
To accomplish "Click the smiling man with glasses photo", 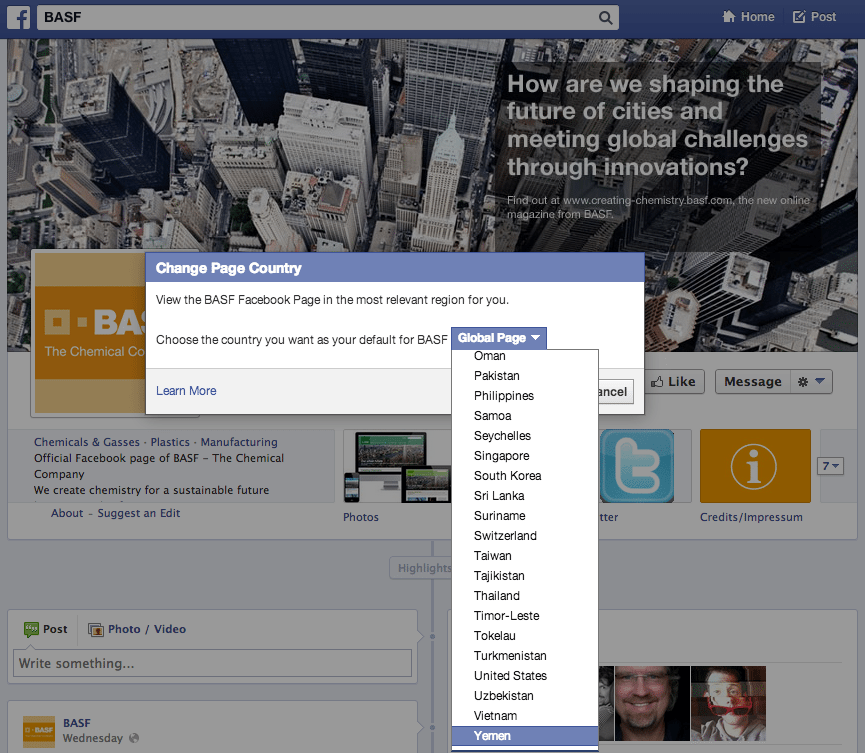I will (x=652, y=703).
